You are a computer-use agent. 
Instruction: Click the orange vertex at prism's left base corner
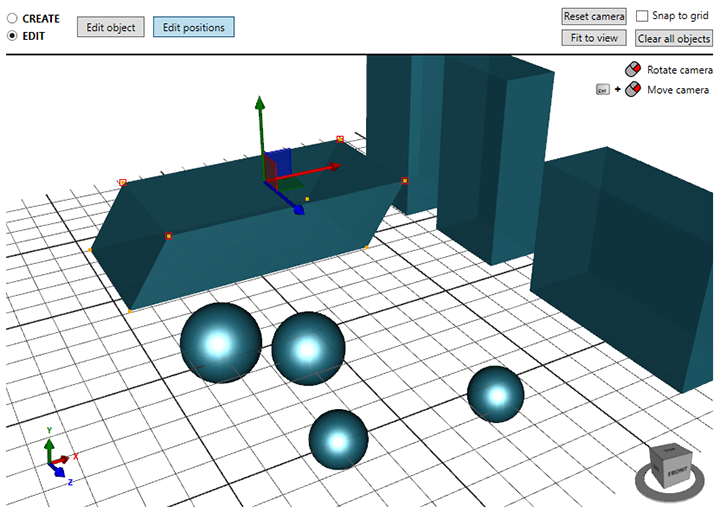pyautogui.click(x=90, y=250)
